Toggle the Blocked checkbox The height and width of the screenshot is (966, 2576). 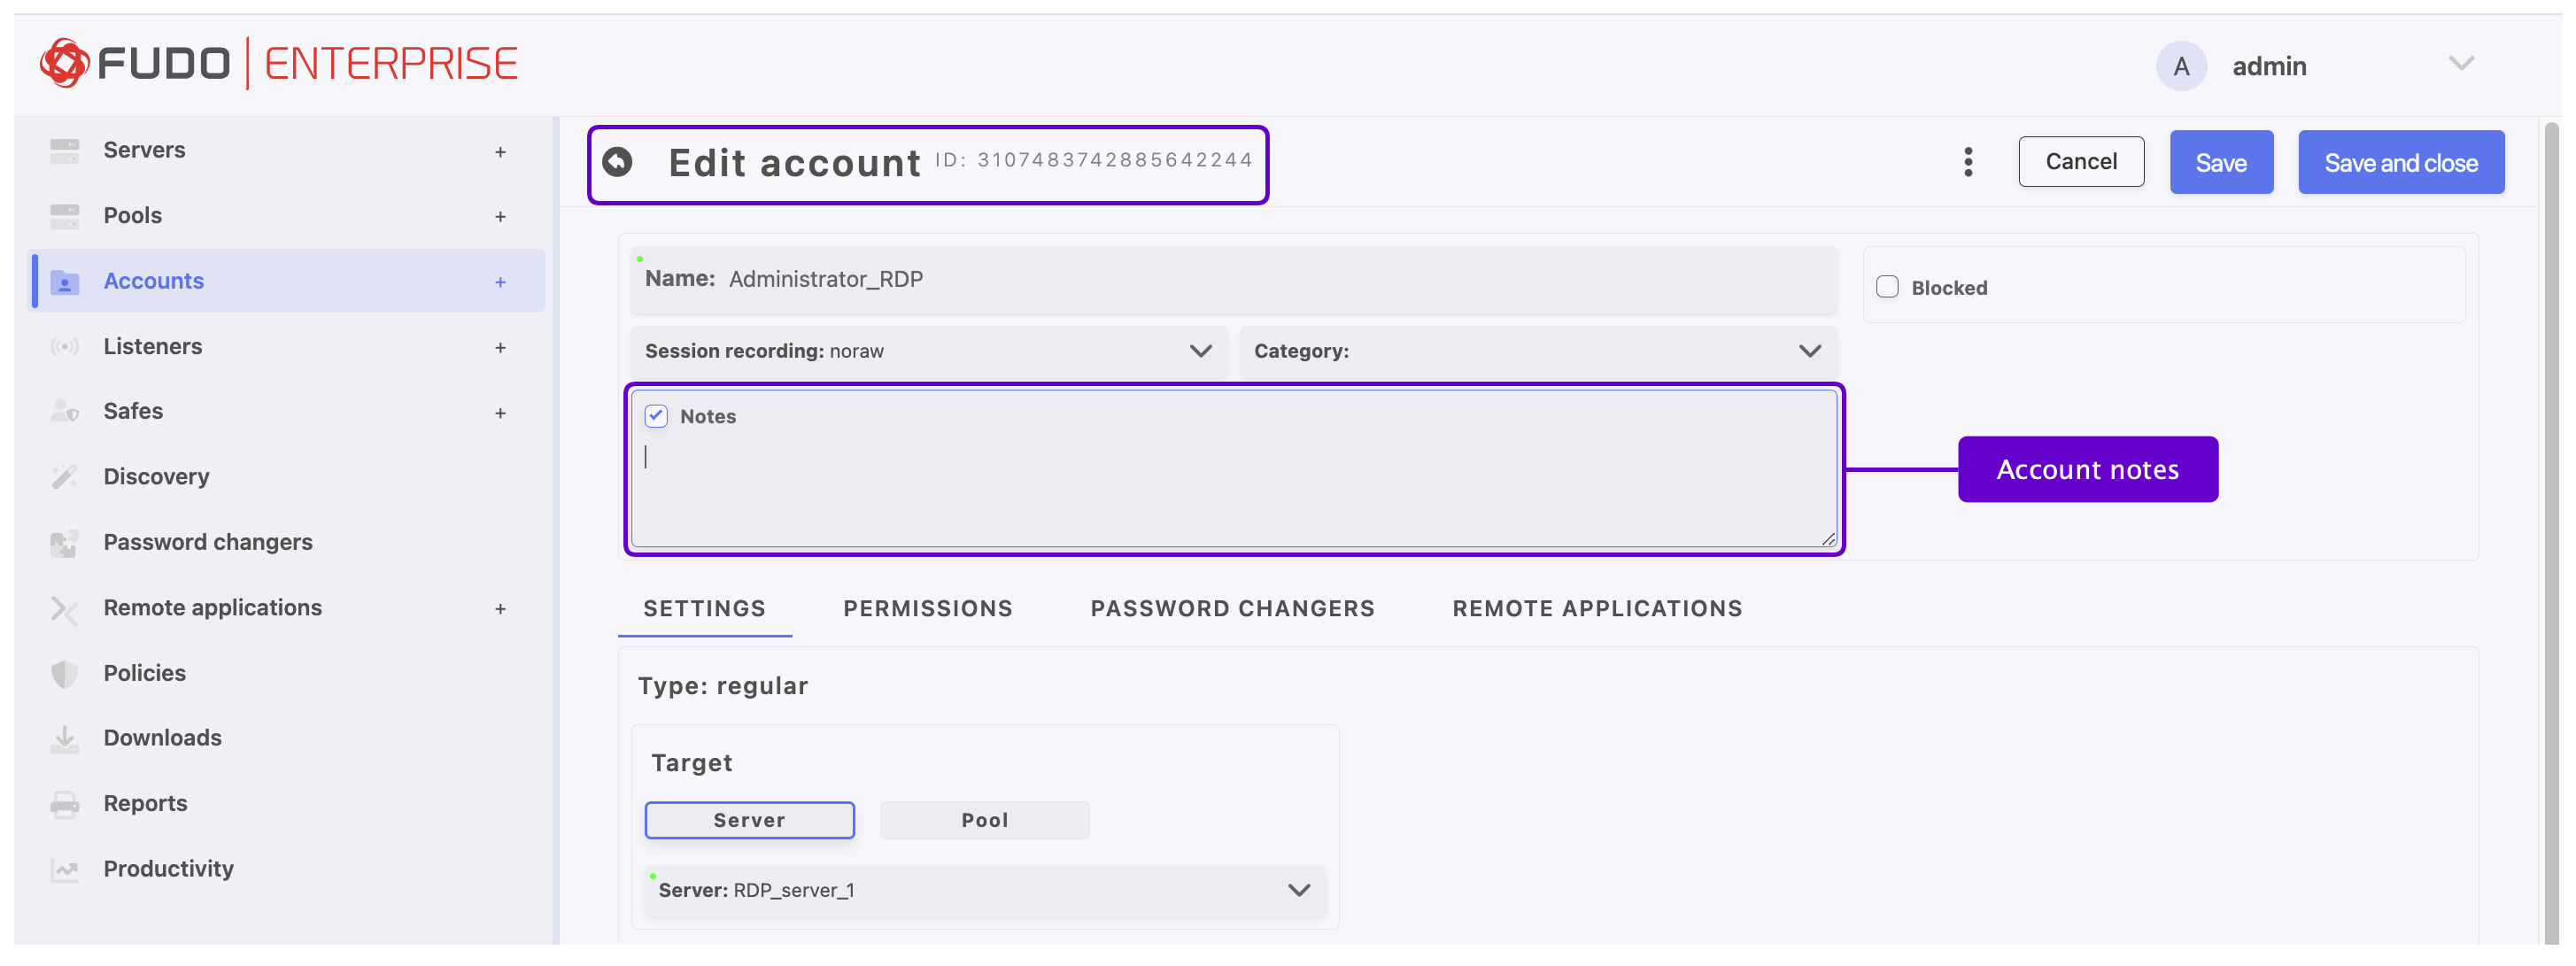point(1887,287)
